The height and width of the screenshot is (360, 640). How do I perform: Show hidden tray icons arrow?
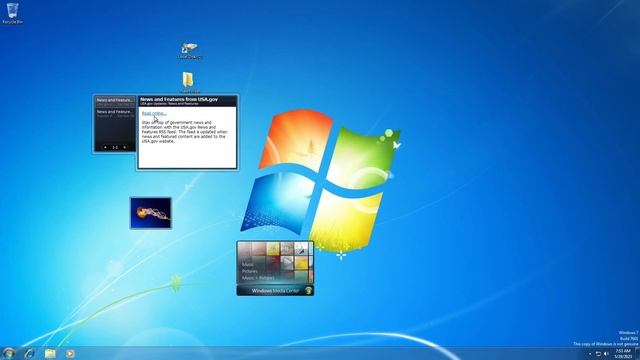tap(590, 354)
